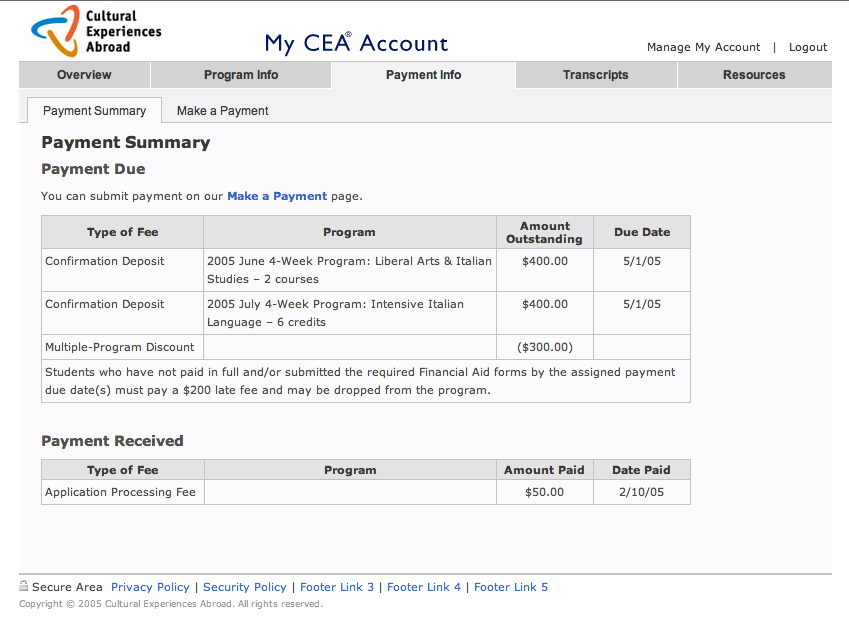Log out using the Logout link
Viewport: 849px width, 620px height.
(x=808, y=47)
